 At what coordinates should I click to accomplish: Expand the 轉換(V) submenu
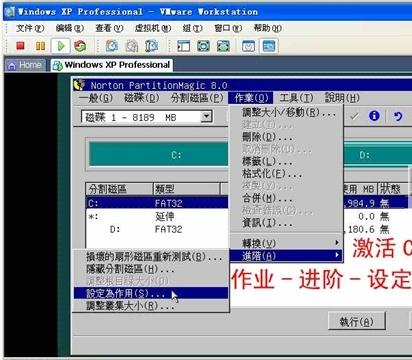(x=287, y=243)
